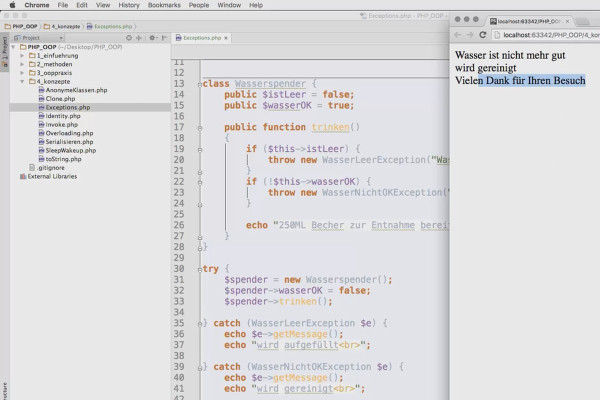This screenshot has width=600, height=400.
Task: Click the PHP_OOP breadcrumb in navigation bar
Action: tap(21, 26)
